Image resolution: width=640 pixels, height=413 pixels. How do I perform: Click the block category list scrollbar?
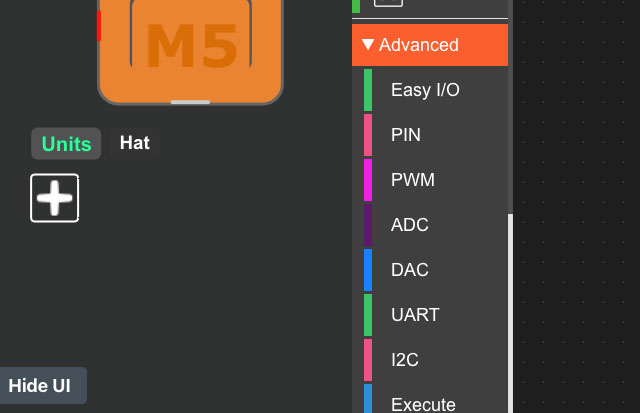coord(510,300)
